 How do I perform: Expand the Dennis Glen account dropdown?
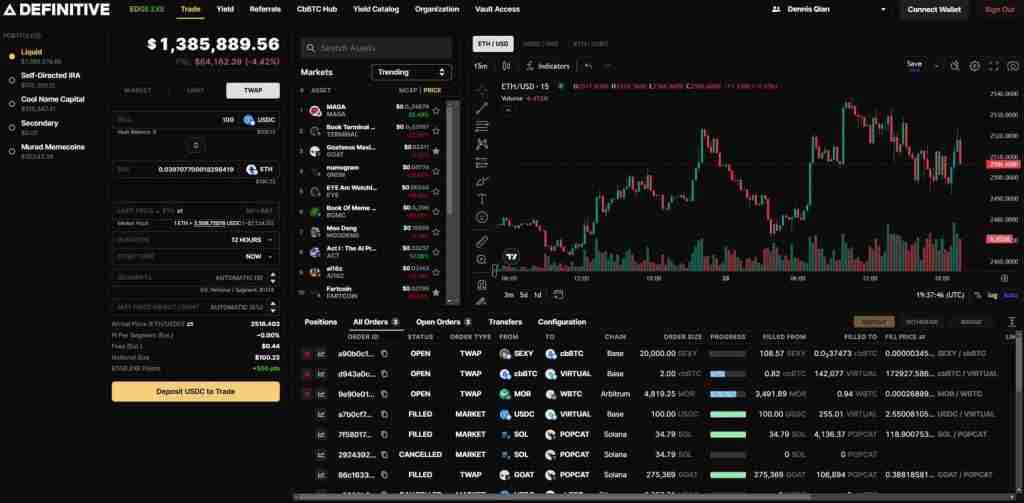coord(829,10)
